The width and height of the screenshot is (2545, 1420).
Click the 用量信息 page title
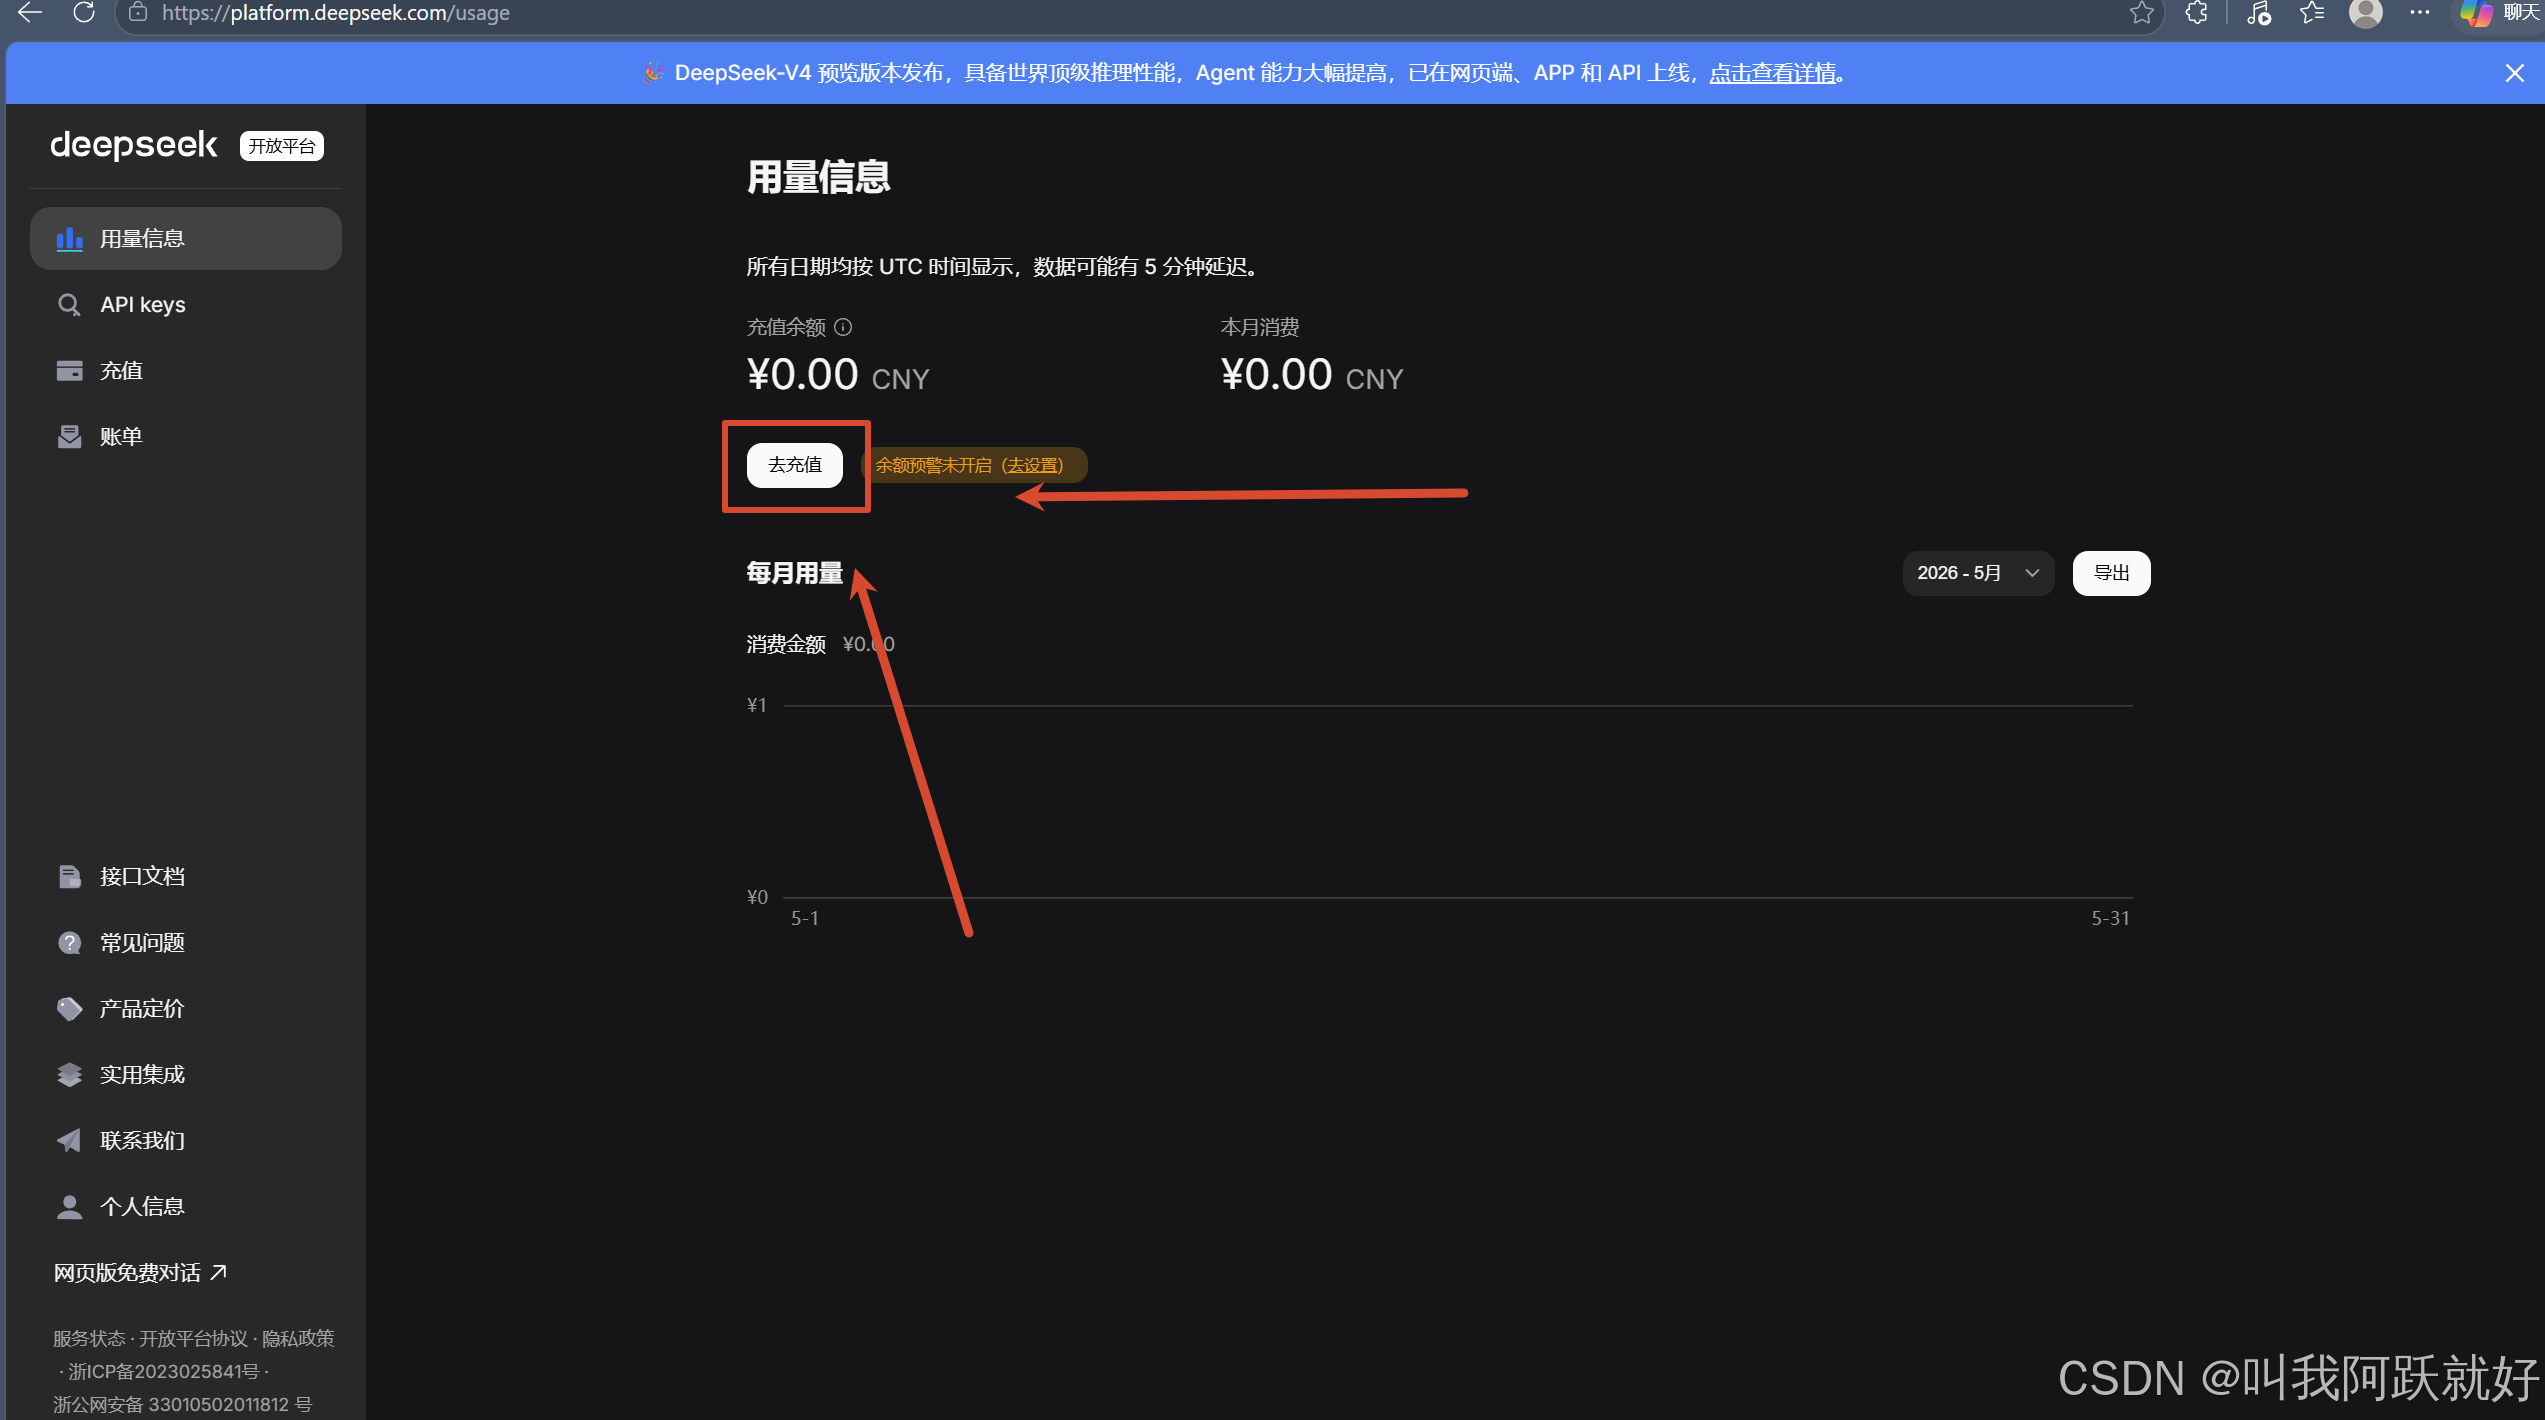click(x=819, y=177)
